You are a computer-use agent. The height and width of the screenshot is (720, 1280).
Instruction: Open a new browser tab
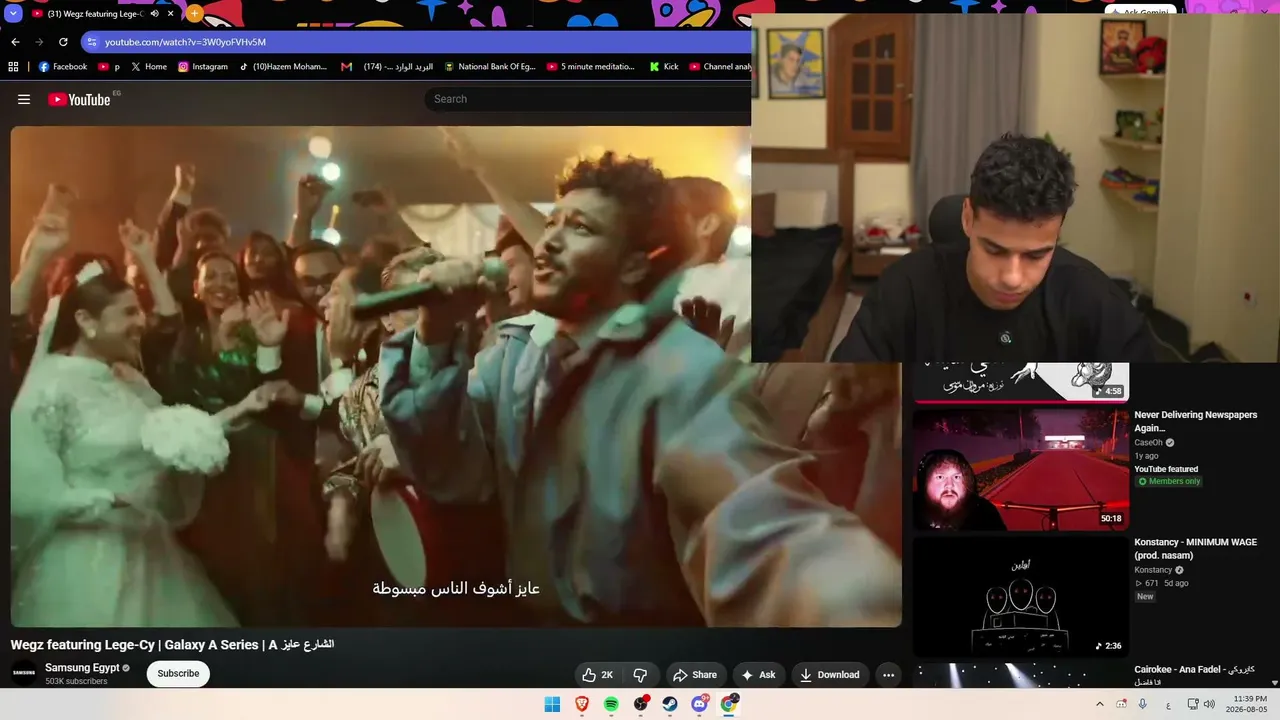click(x=194, y=14)
